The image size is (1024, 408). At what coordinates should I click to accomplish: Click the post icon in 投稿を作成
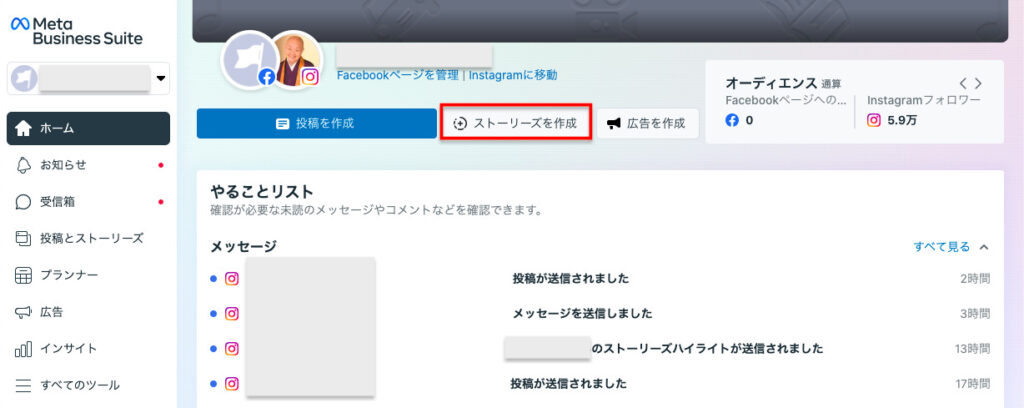tap(282, 124)
